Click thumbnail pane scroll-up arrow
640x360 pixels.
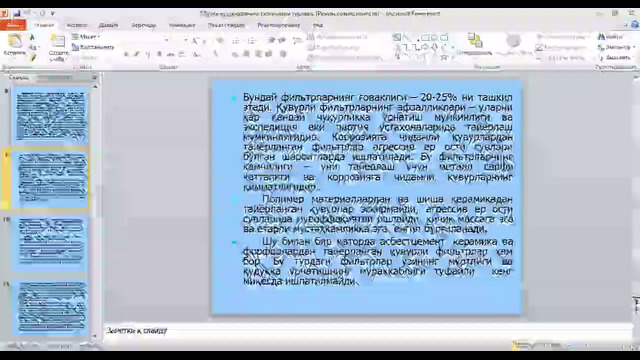point(96,87)
